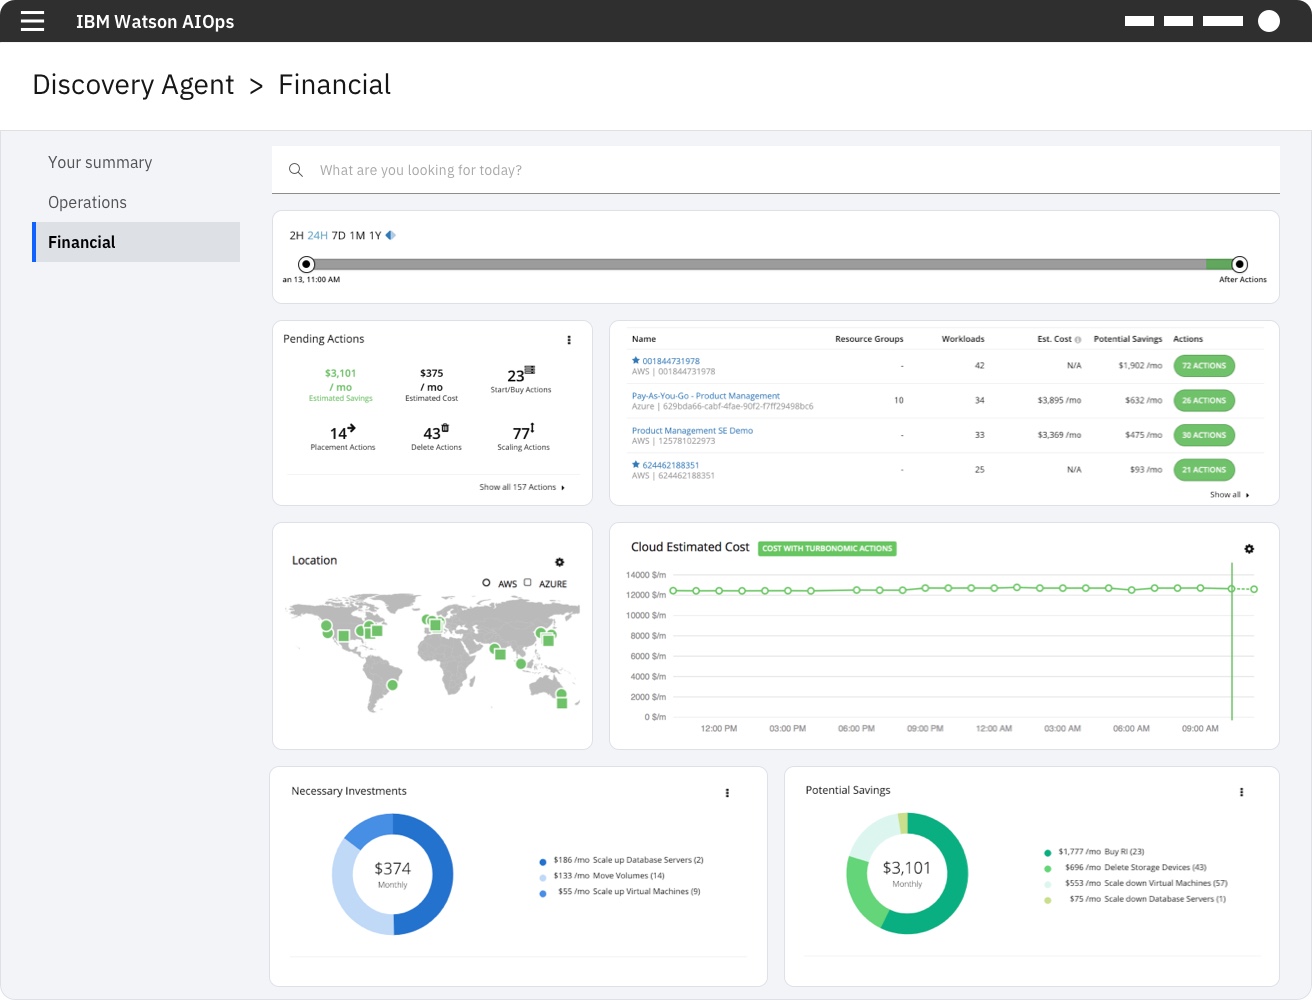
Task: Open Pending Actions kebab menu
Action: (569, 340)
